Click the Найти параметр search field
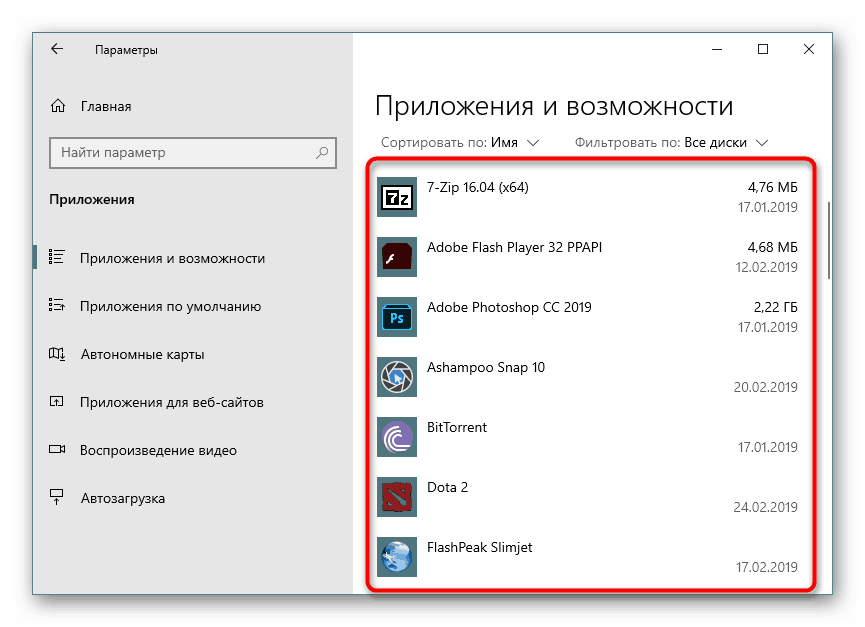 [193, 153]
